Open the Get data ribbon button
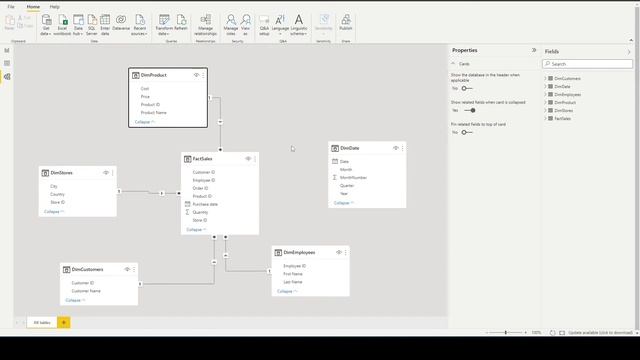Viewport: 640px width, 360px height. tap(46, 24)
